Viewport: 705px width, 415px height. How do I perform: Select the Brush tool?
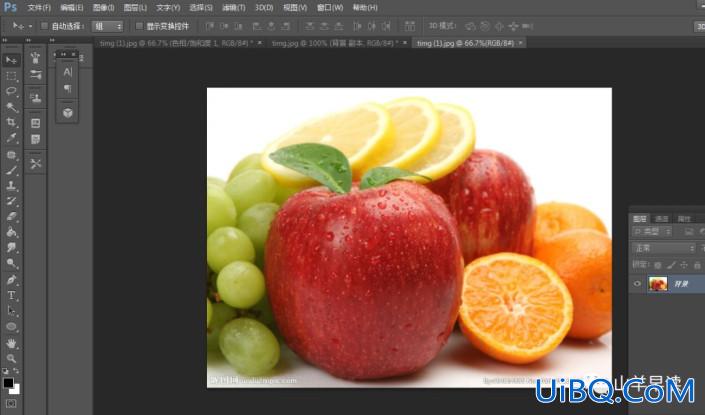click(11, 171)
